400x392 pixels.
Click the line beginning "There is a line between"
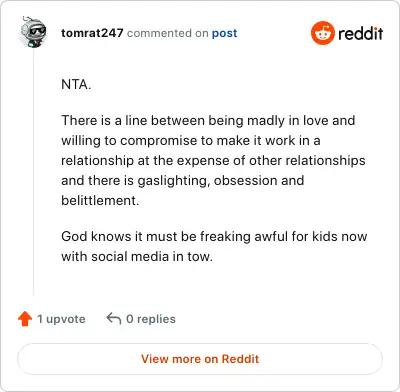(208, 120)
